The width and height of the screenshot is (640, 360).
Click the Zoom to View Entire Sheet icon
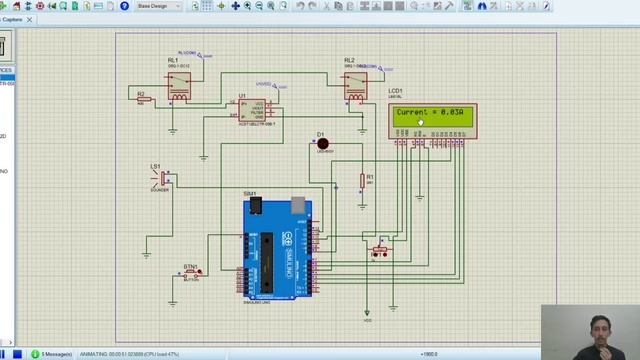tap(271, 6)
